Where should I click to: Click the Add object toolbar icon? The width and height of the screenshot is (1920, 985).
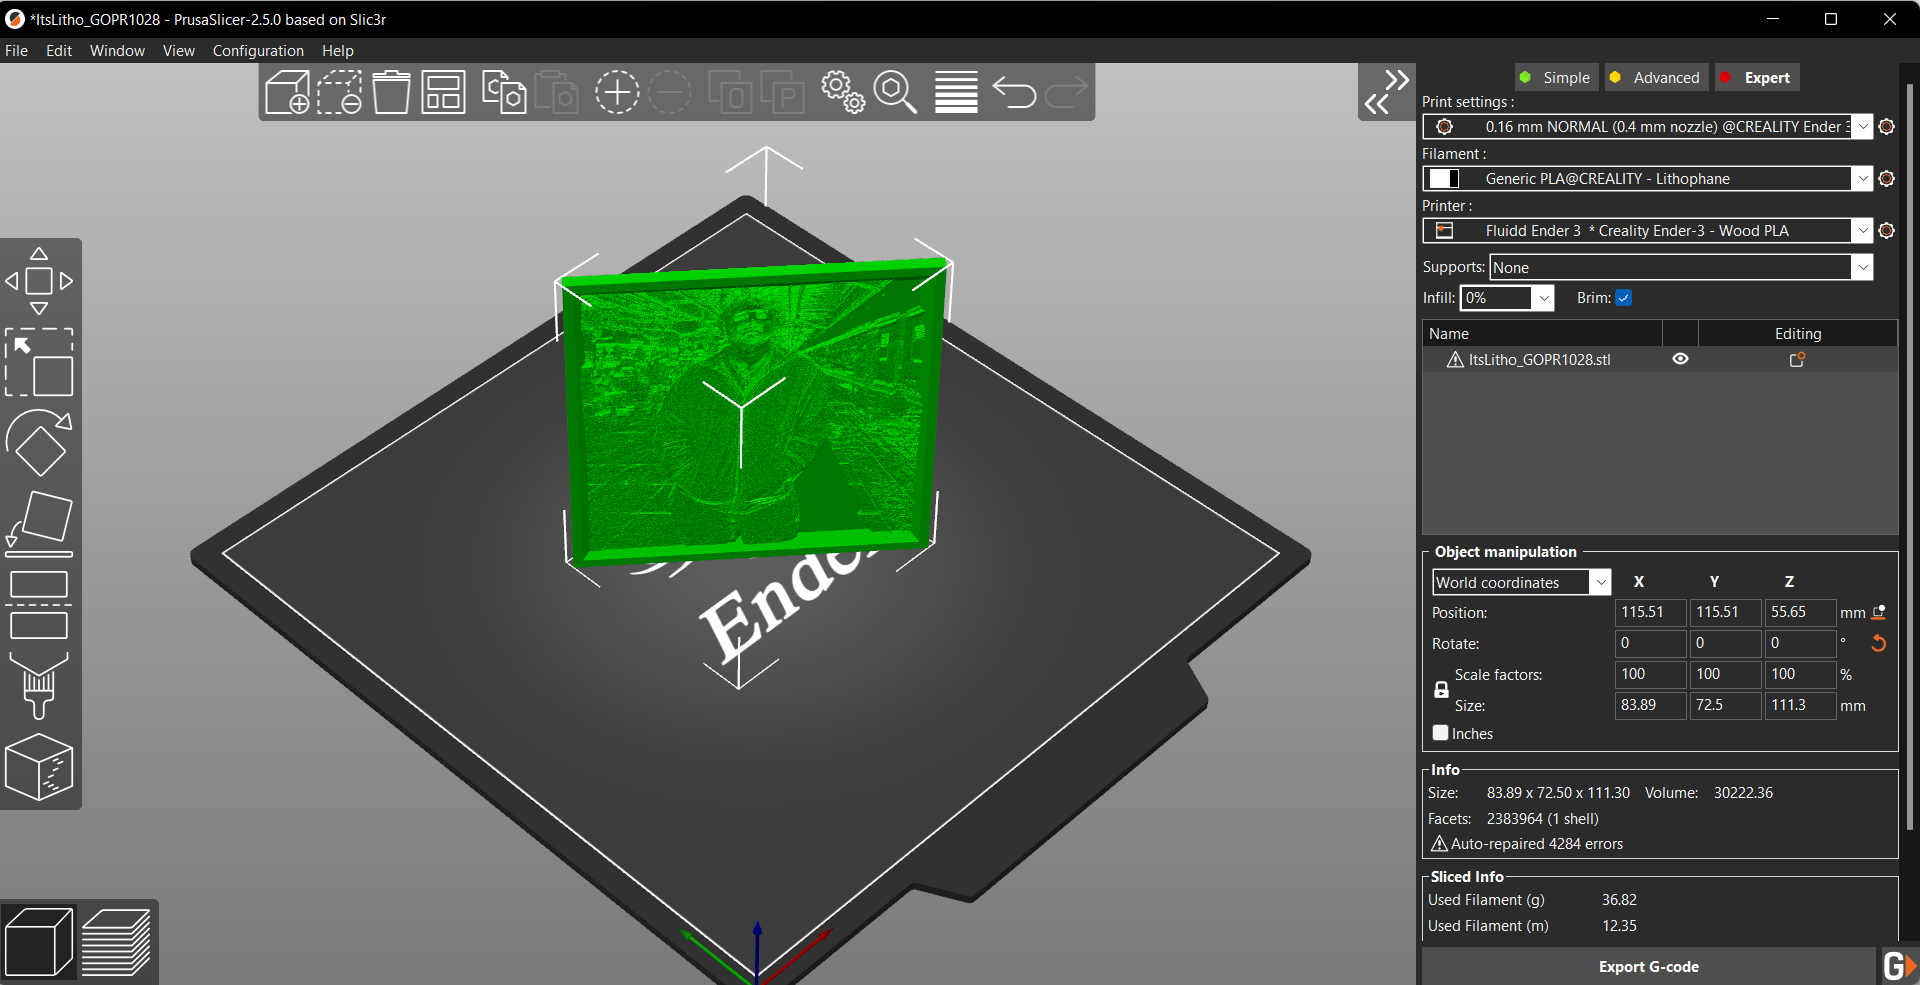click(x=287, y=92)
